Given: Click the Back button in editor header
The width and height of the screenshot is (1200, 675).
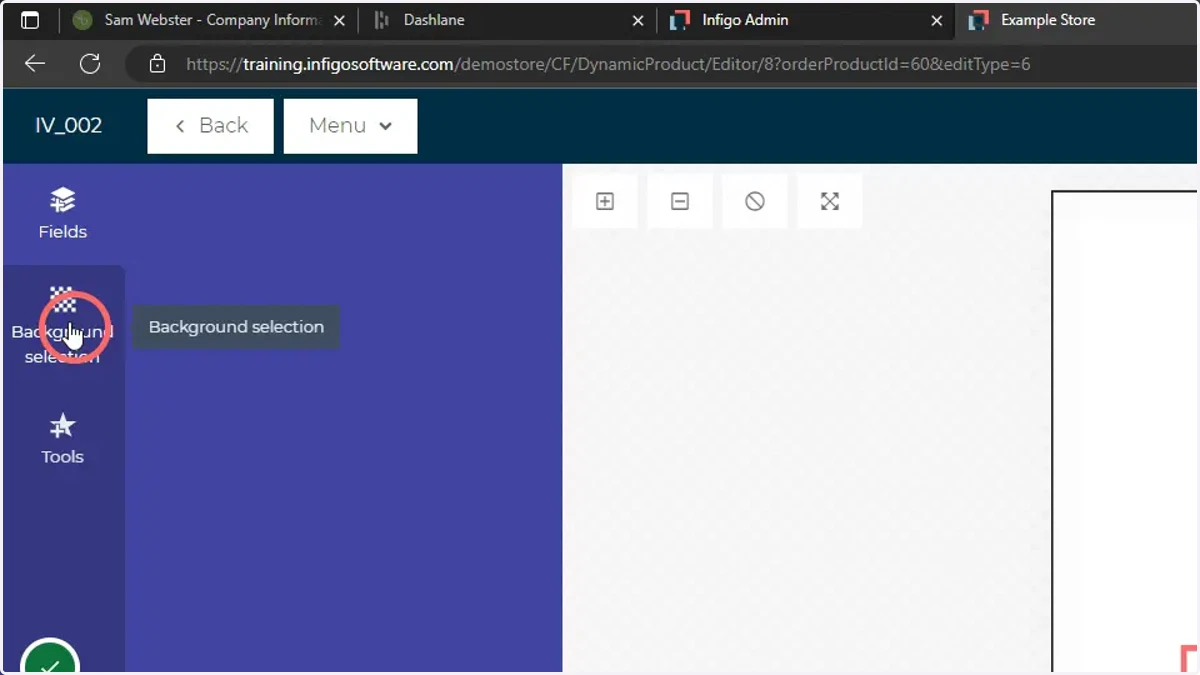Looking at the screenshot, I should point(210,125).
